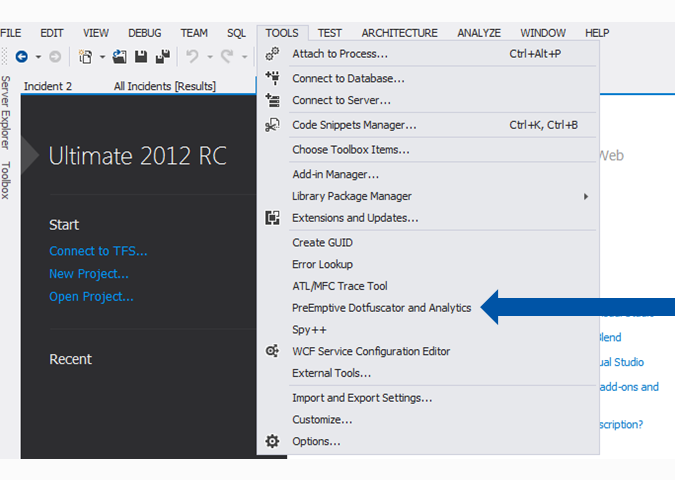Screen dimensions: 675x480
Task: Select Import and Export Settings entry
Action: 428,398
